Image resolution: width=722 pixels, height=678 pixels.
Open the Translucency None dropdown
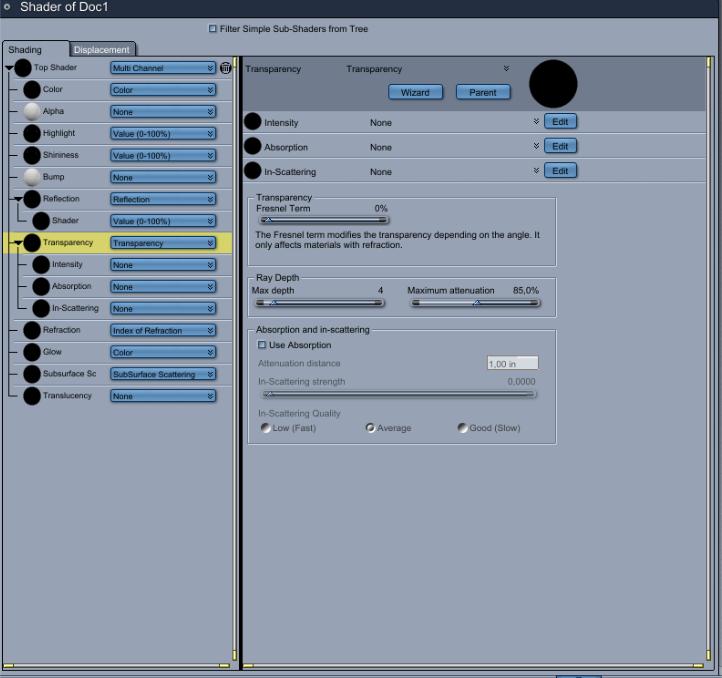(163, 396)
